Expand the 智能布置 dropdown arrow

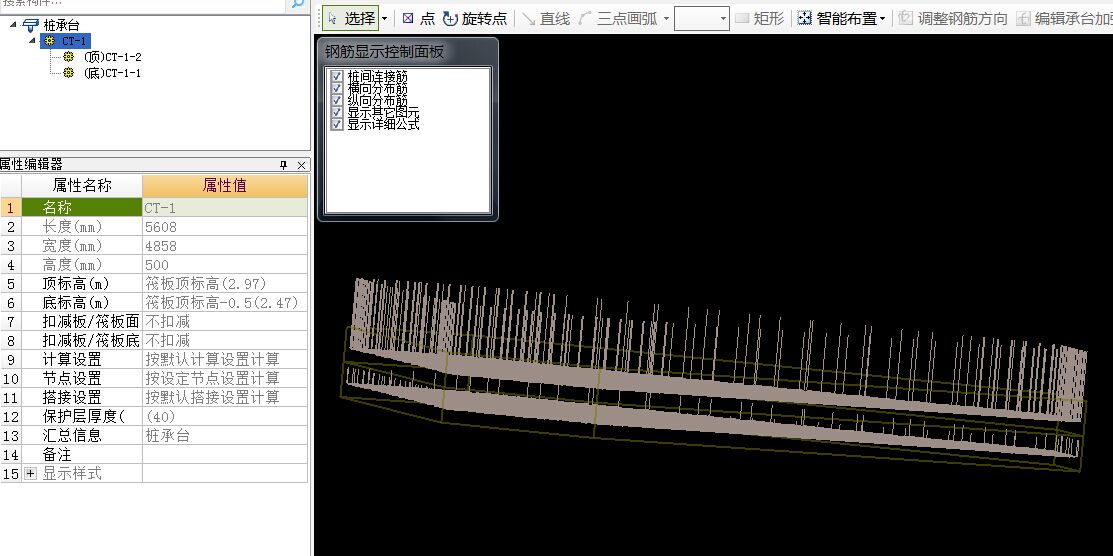[x=882, y=18]
